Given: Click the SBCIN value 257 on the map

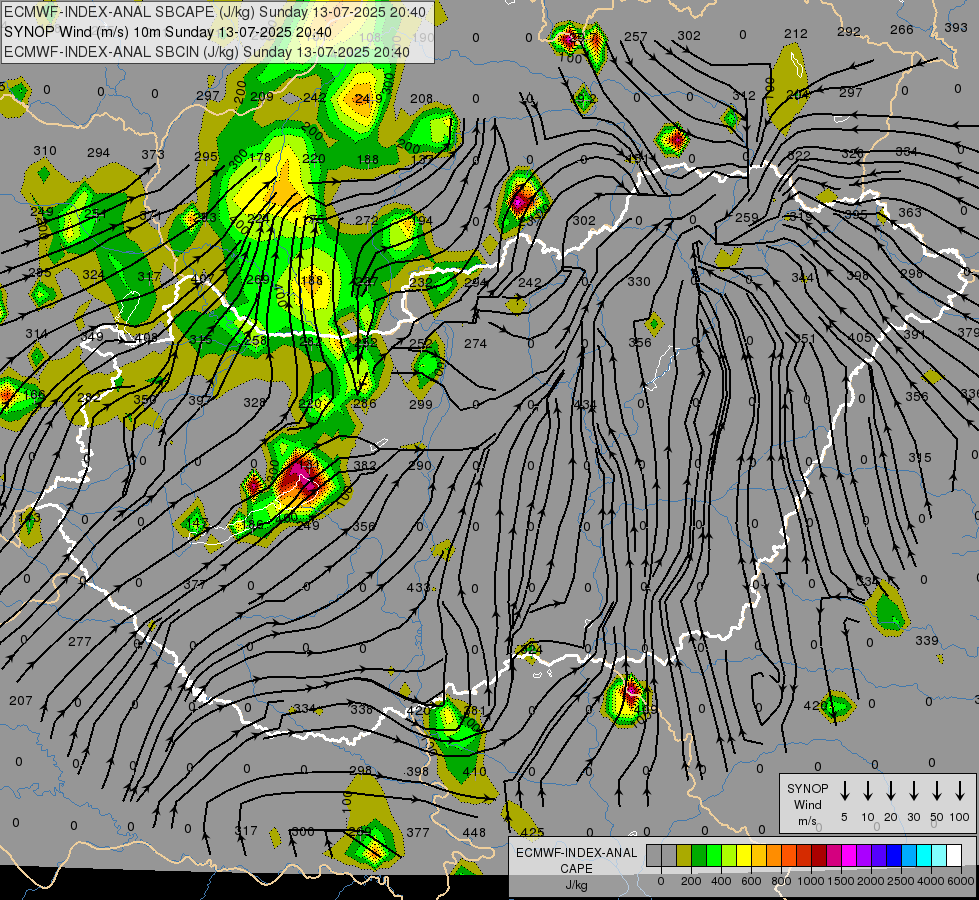Looking at the screenshot, I should (636, 37).
